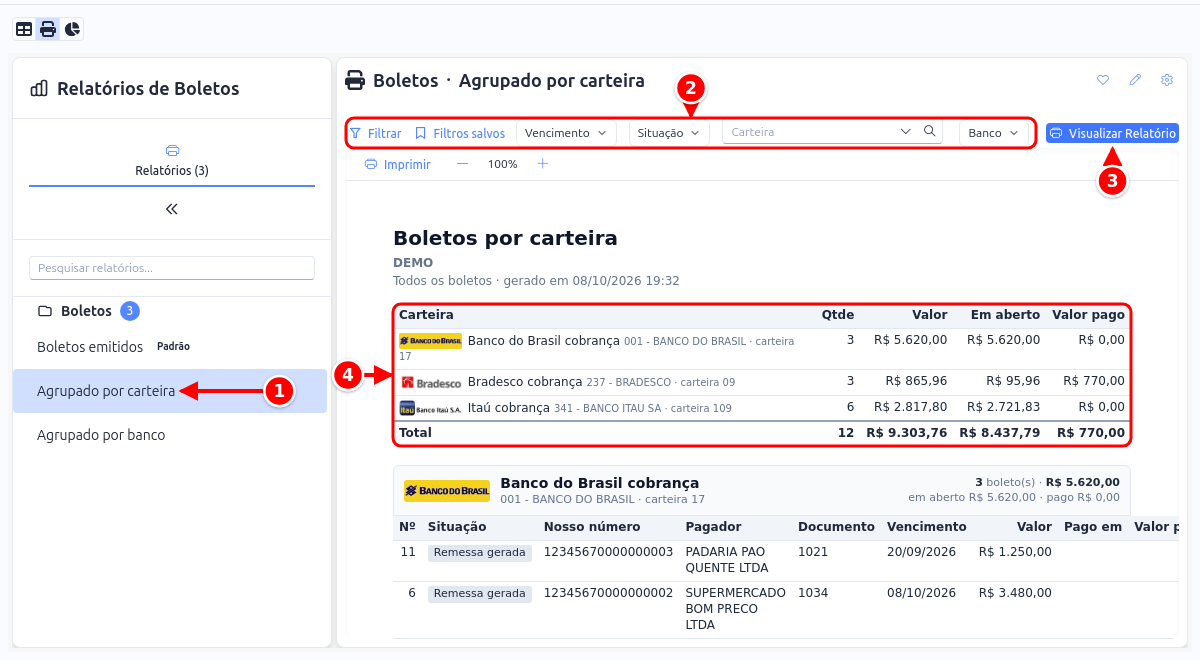
Task: Click the Itaú em aberto R$ 2.721,83
Action: (1003, 407)
